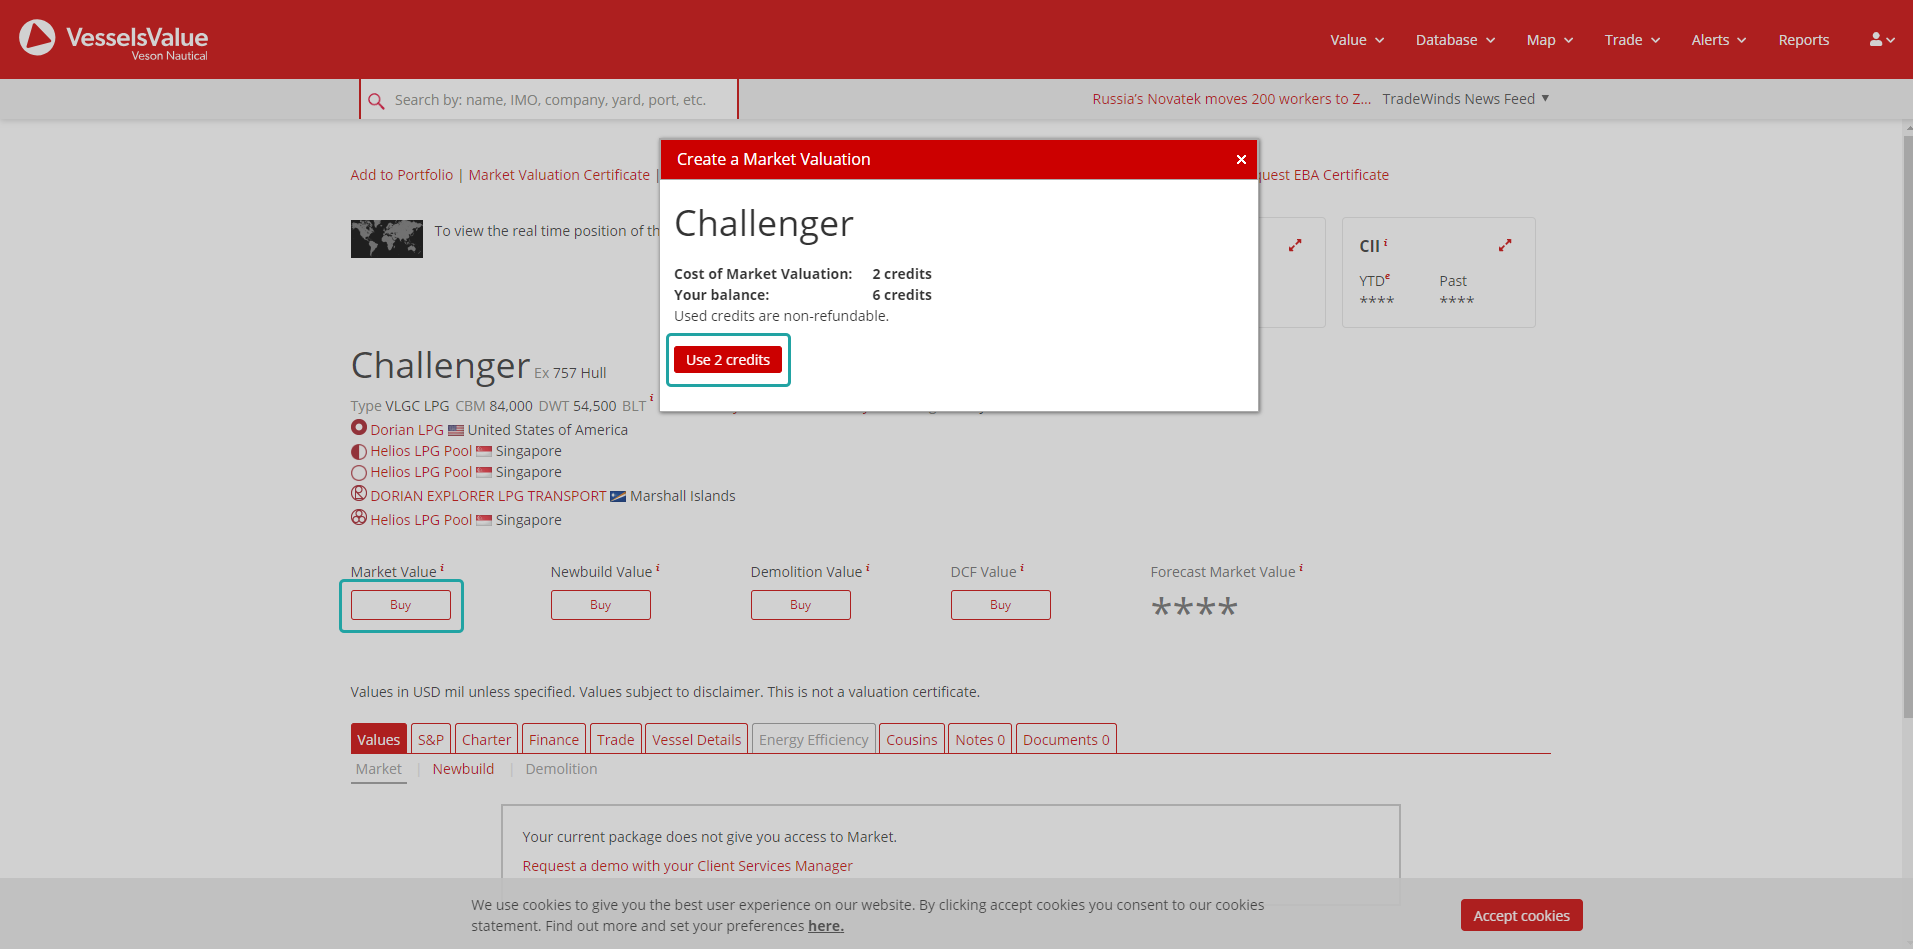The height and width of the screenshot is (949, 1913).
Task: Click the VesselsValue logo
Action: [113, 40]
